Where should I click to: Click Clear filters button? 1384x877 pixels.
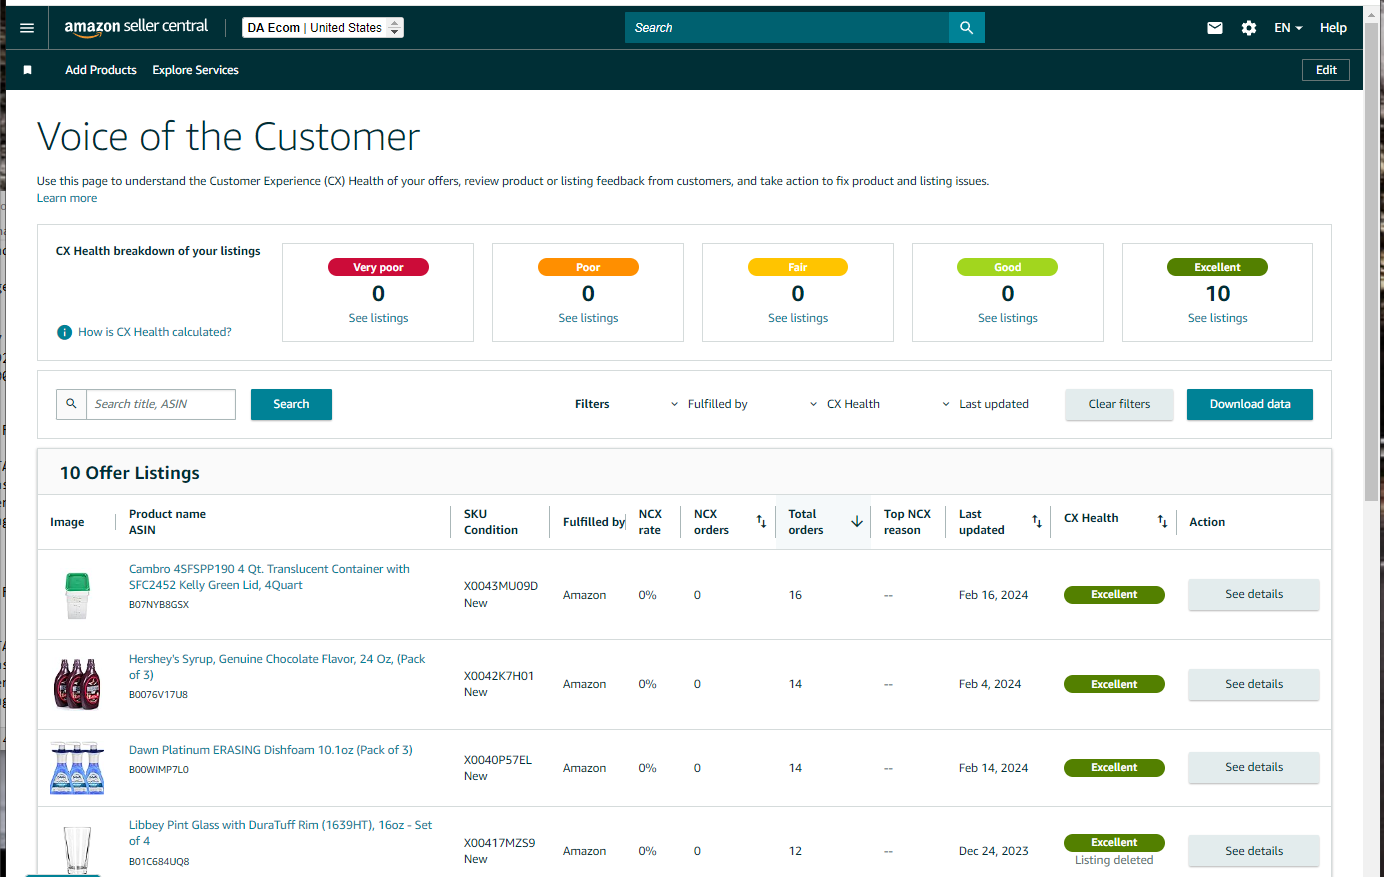click(1119, 404)
